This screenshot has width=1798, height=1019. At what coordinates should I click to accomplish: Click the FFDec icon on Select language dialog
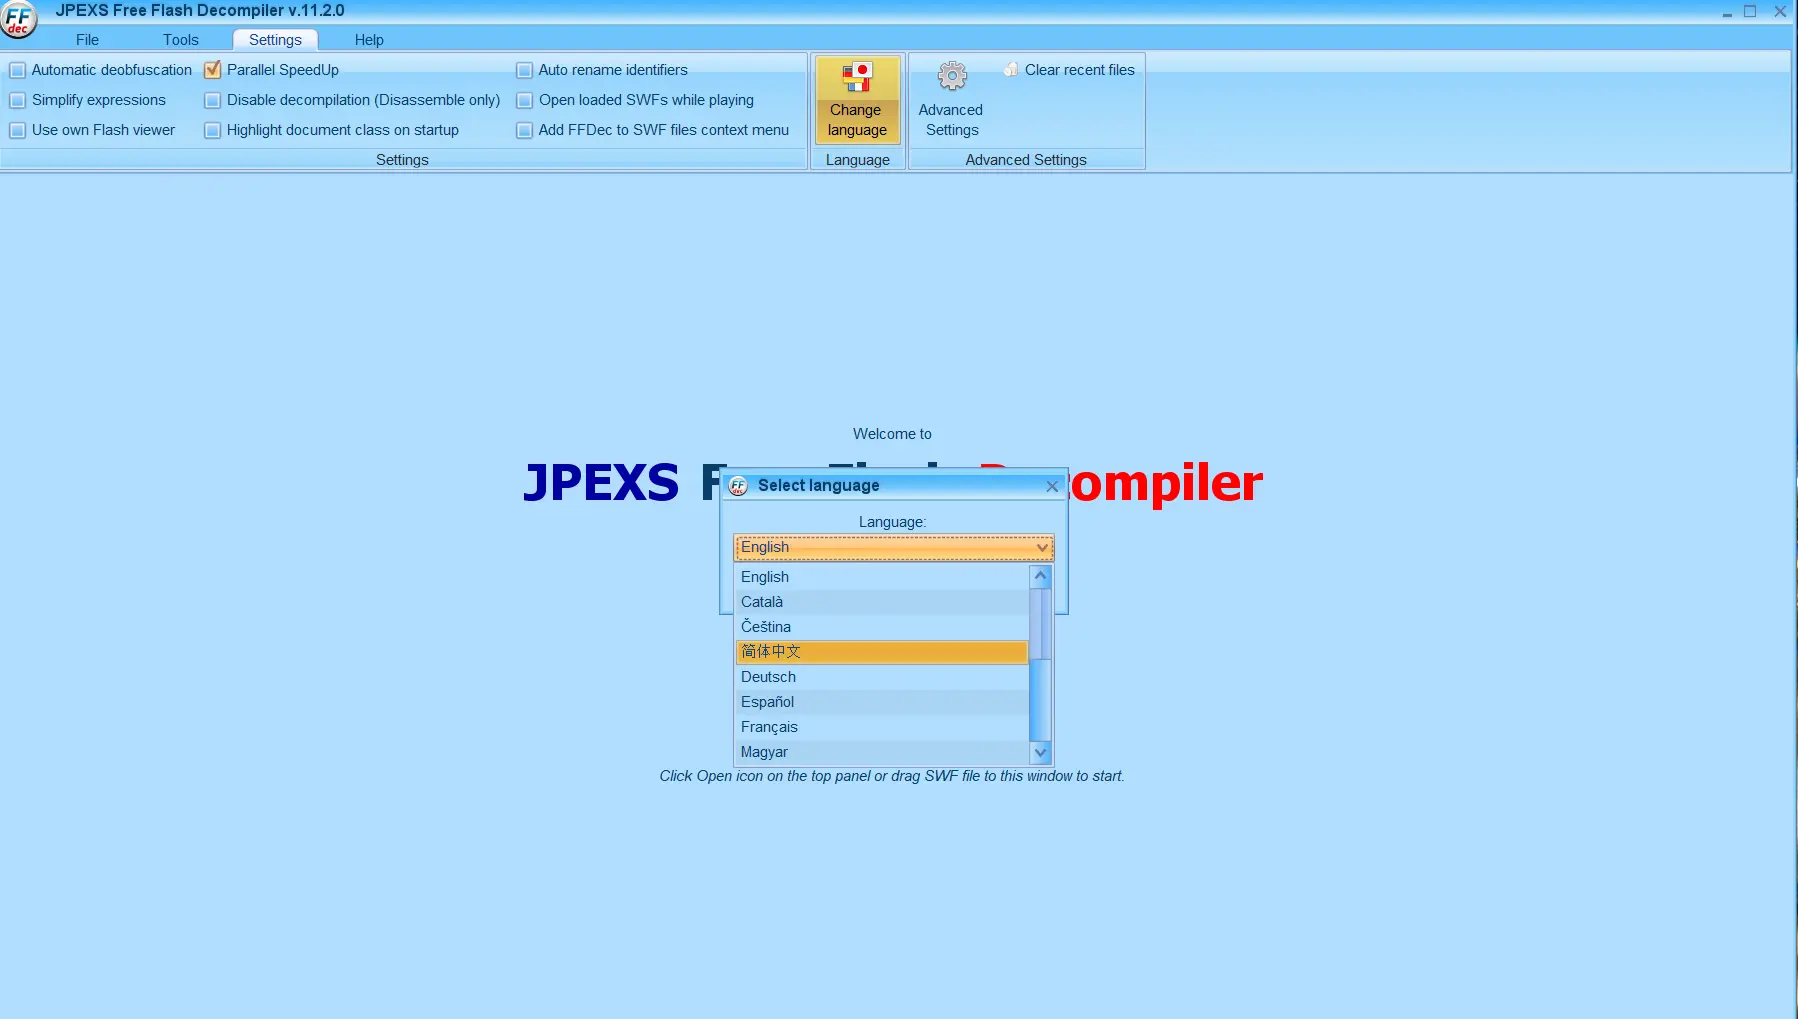pos(737,486)
